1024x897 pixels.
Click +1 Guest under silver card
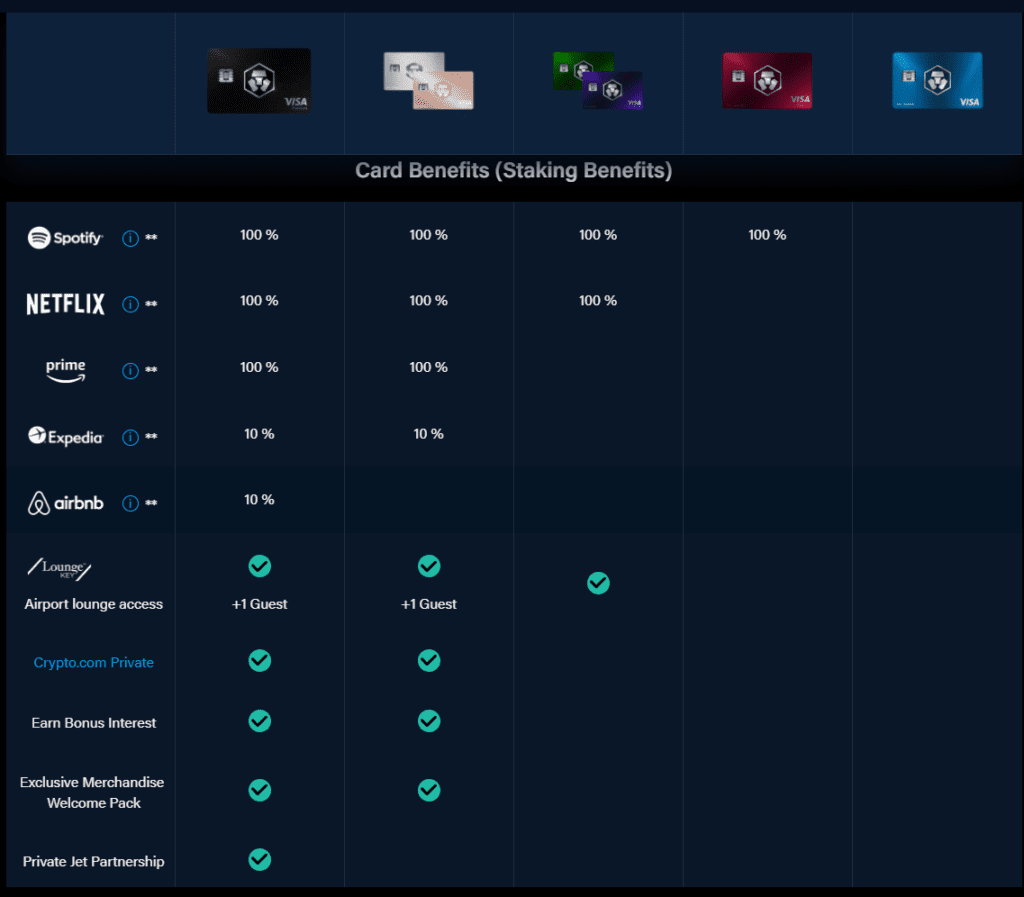coord(428,605)
